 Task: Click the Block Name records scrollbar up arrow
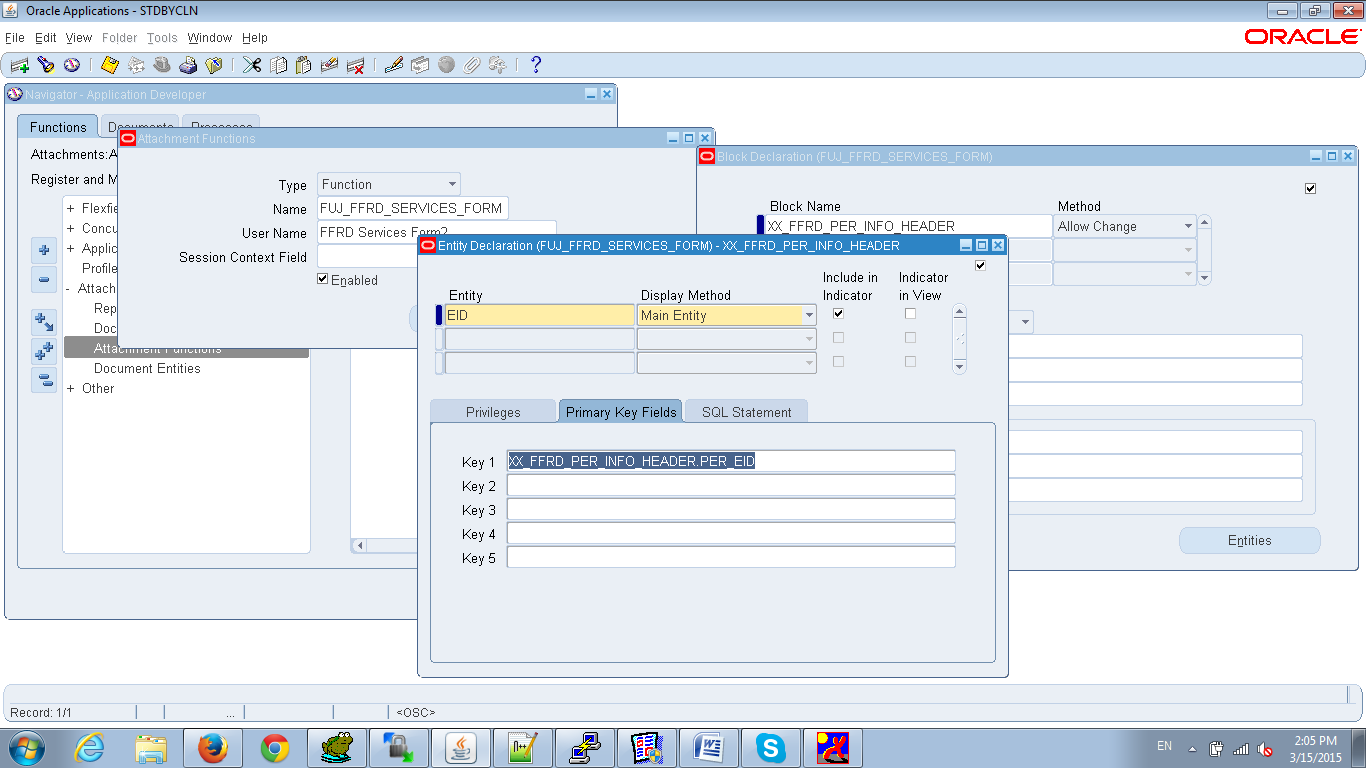point(1205,222)
